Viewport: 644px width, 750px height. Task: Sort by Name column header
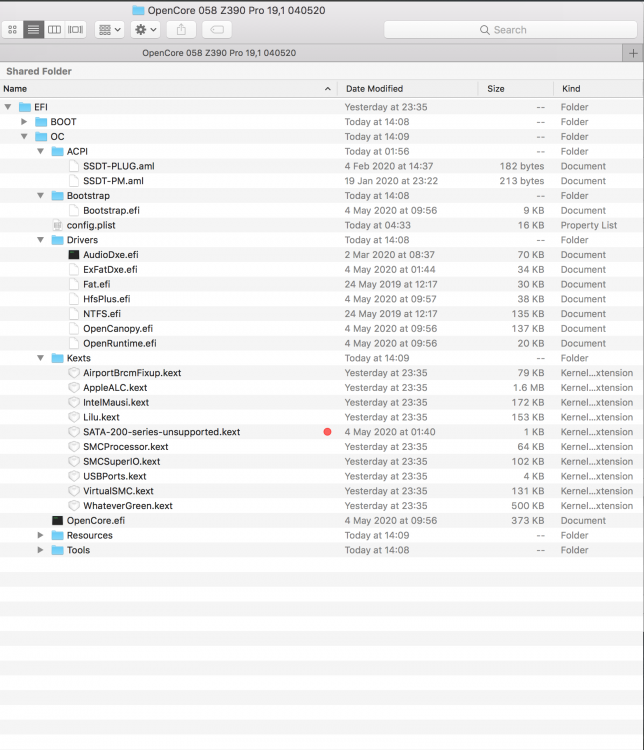coord(168,88)
